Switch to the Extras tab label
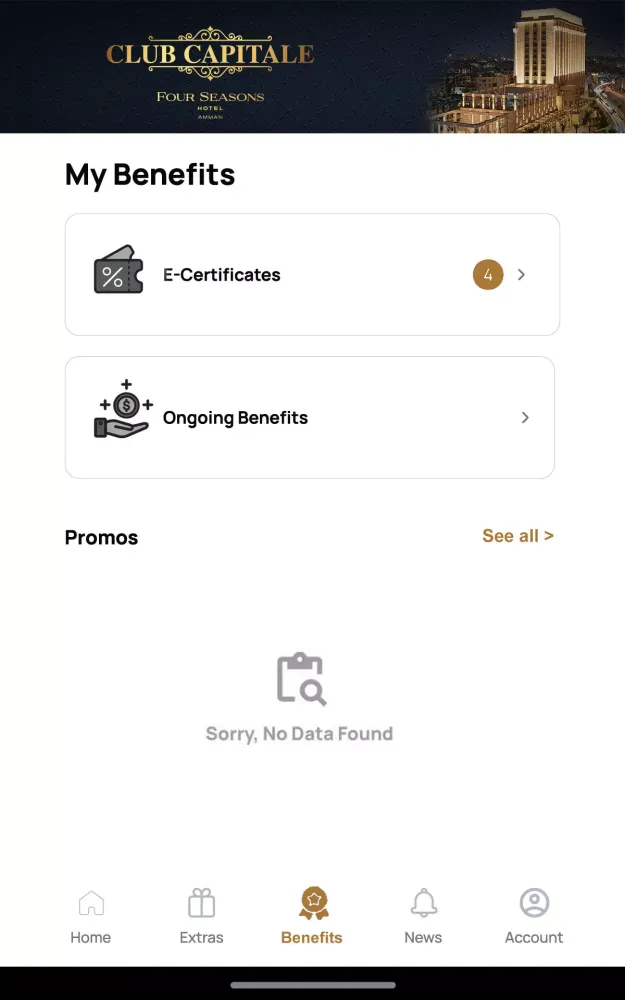Image resolution: width=625 pixels, height=1000 pixels. click(x=202, y=938)
